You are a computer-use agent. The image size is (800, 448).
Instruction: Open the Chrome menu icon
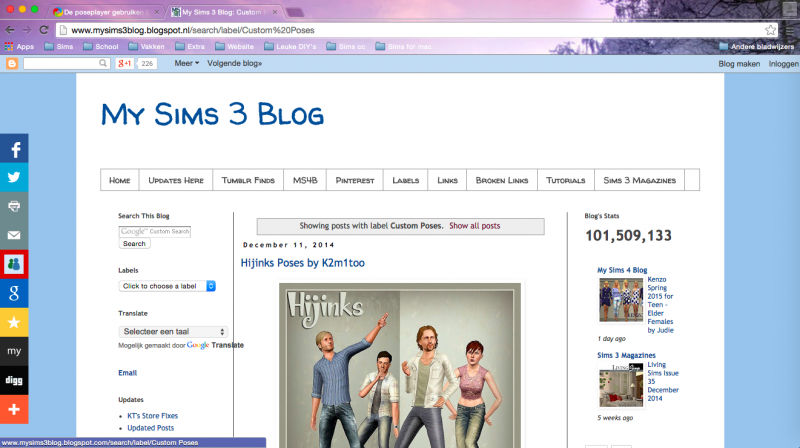pyautogui.click(x=791, y=30)
